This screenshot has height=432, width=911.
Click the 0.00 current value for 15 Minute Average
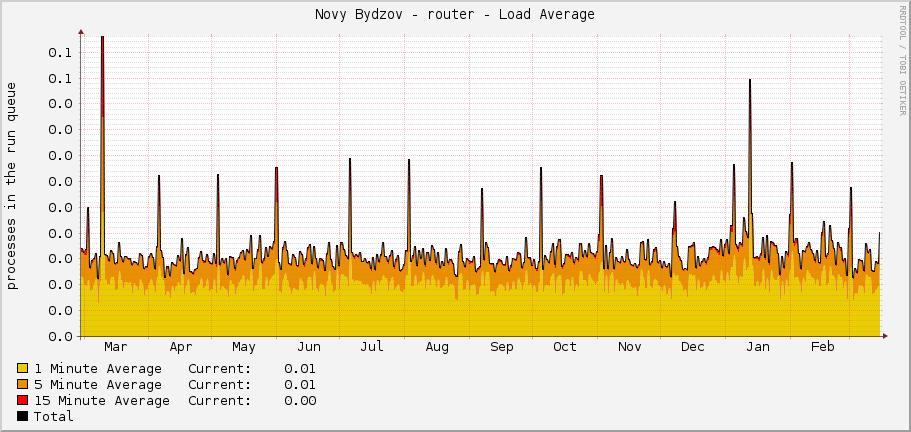[300, 401]
